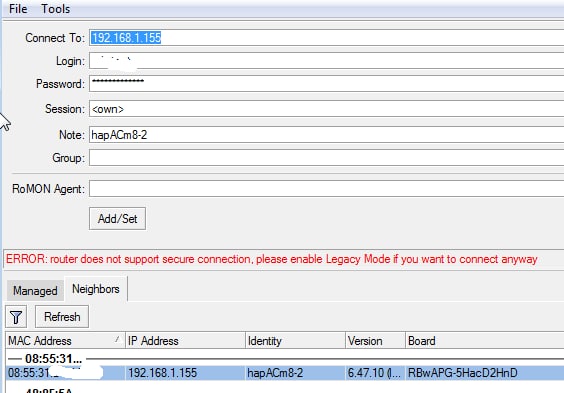Select the Neighbors tab
The image size is (564, 393).
(x=96, y=289)
